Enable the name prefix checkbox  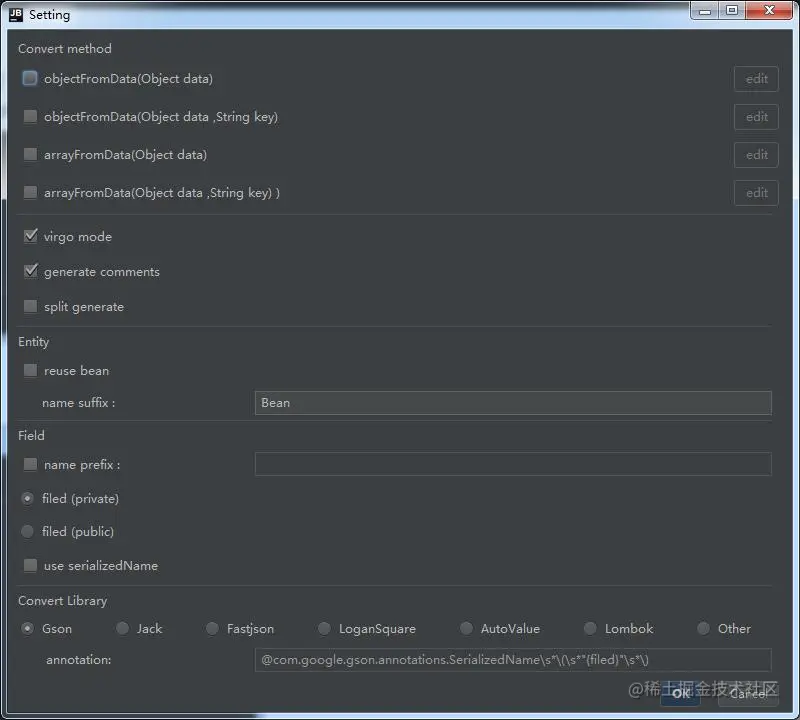point(30,464)
